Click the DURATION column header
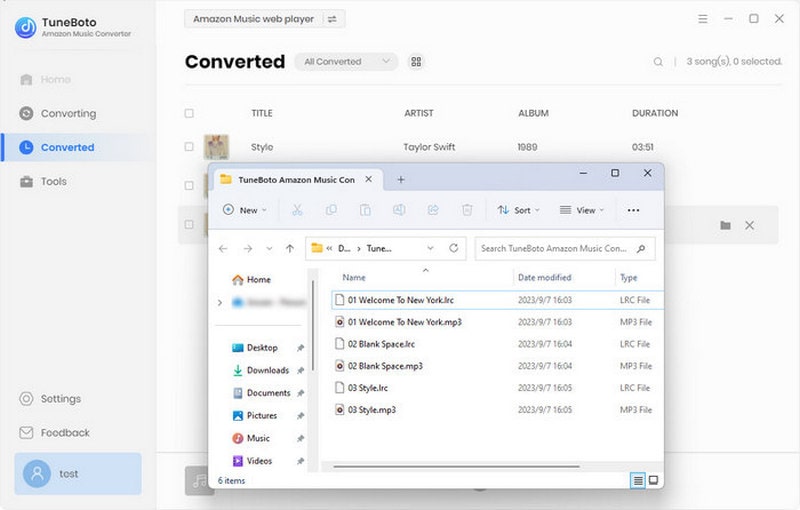Image resolution: width=800 pixels, height=510 pixels. [655, 113]
